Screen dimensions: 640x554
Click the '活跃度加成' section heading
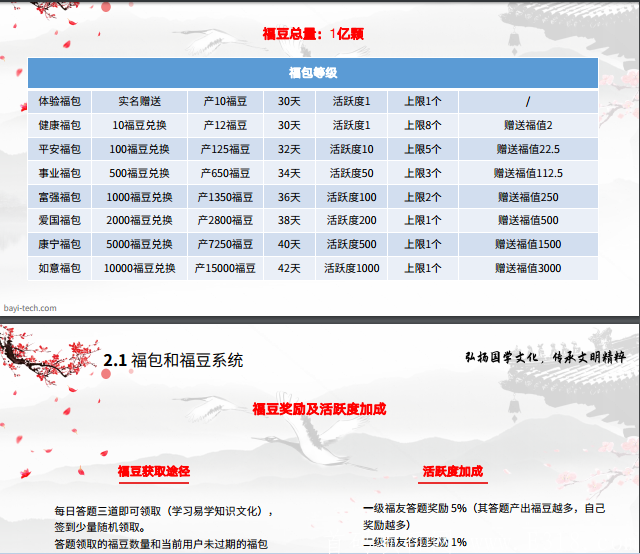pyautogui.click(x=453, y=472)
